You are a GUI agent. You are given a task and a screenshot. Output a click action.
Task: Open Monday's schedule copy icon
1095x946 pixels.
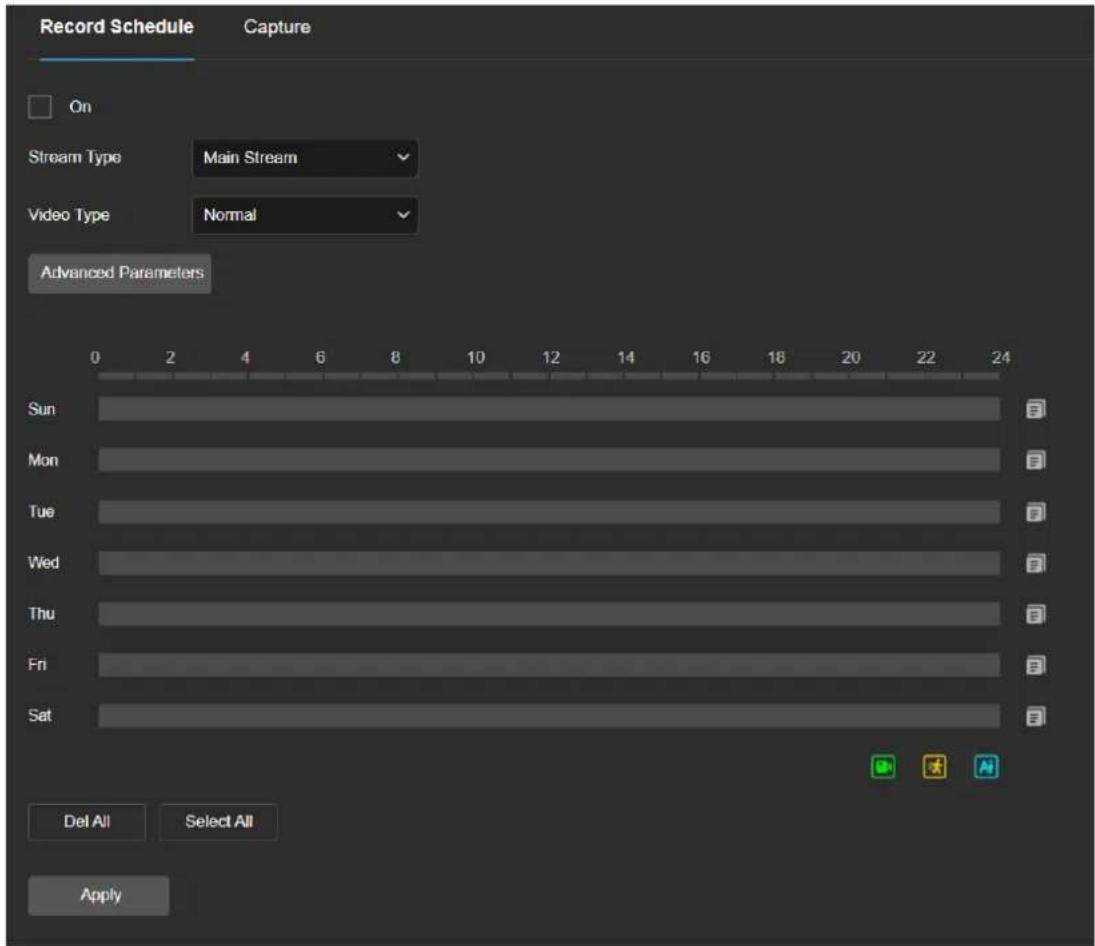point(1036,460)
